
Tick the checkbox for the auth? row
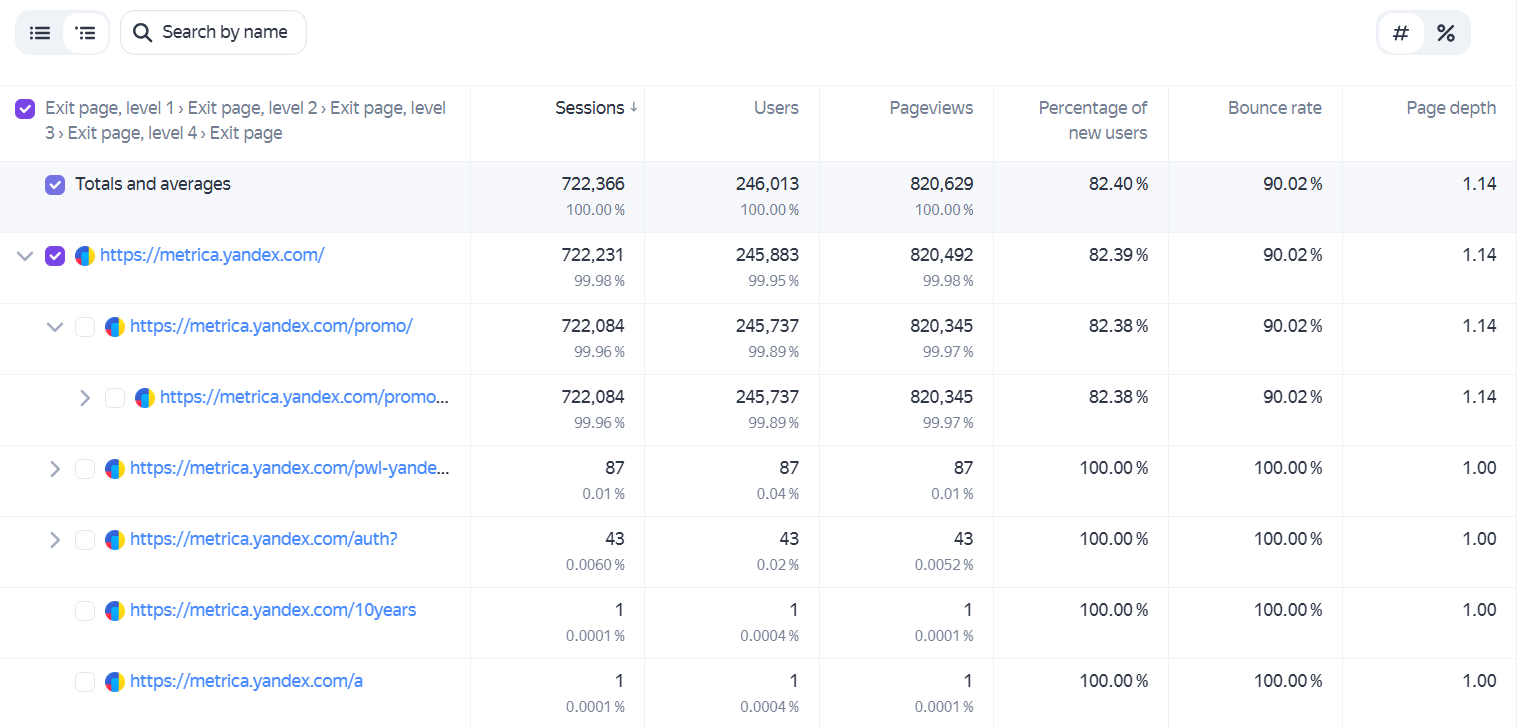85,540
